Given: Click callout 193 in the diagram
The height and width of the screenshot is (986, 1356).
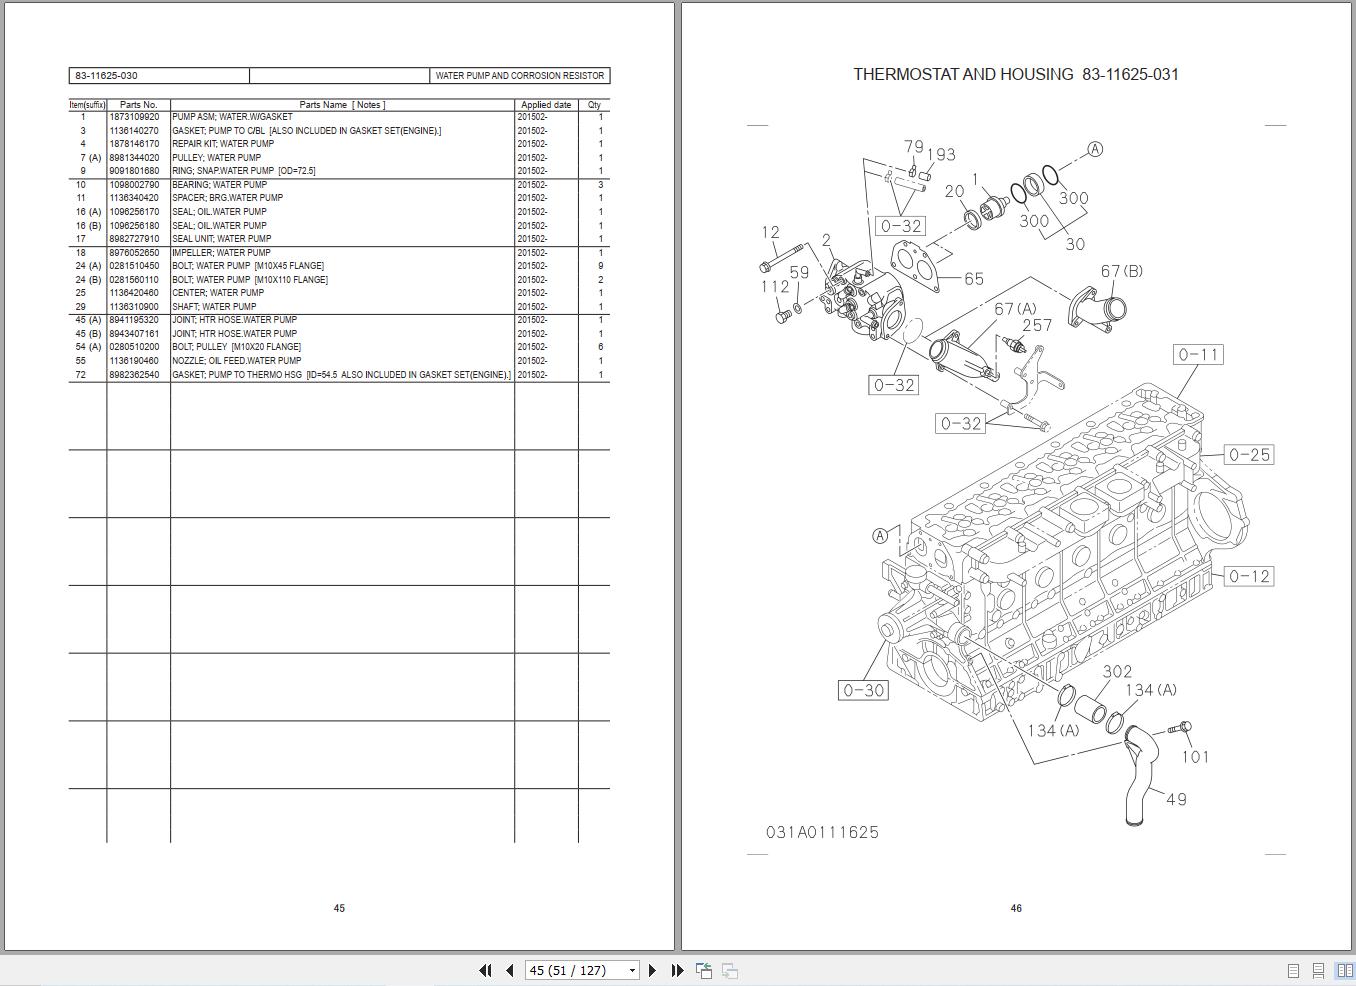Looking at the screenshot, I should 941,155.
